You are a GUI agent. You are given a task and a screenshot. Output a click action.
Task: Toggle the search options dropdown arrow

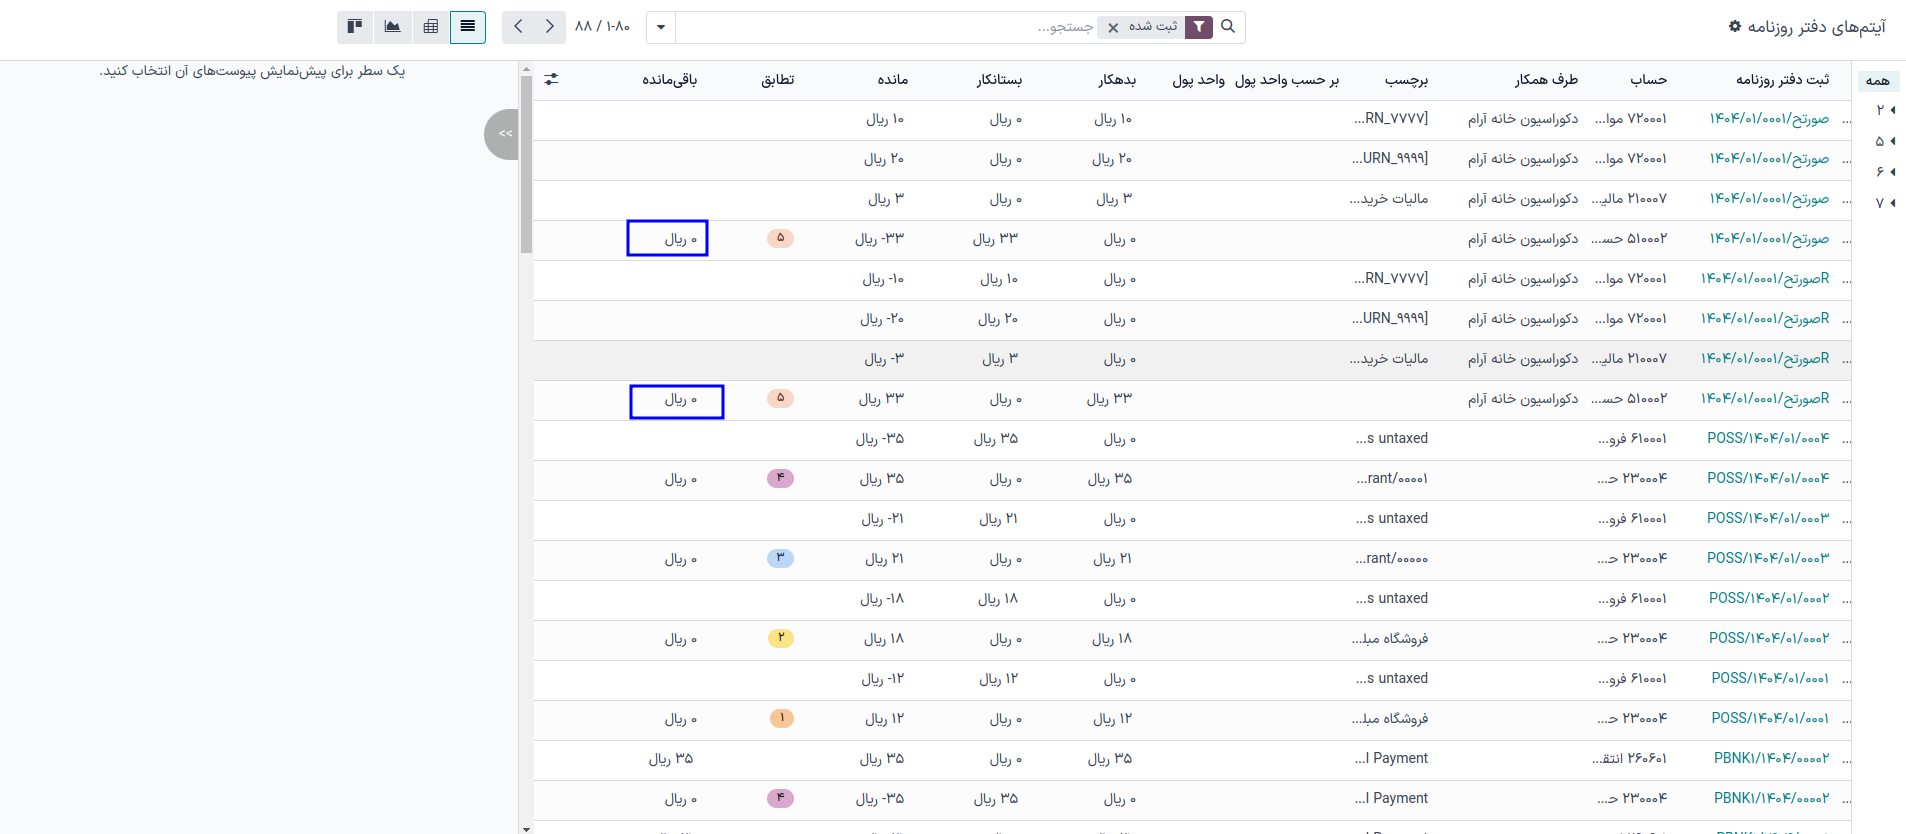(x=661, y=27)
